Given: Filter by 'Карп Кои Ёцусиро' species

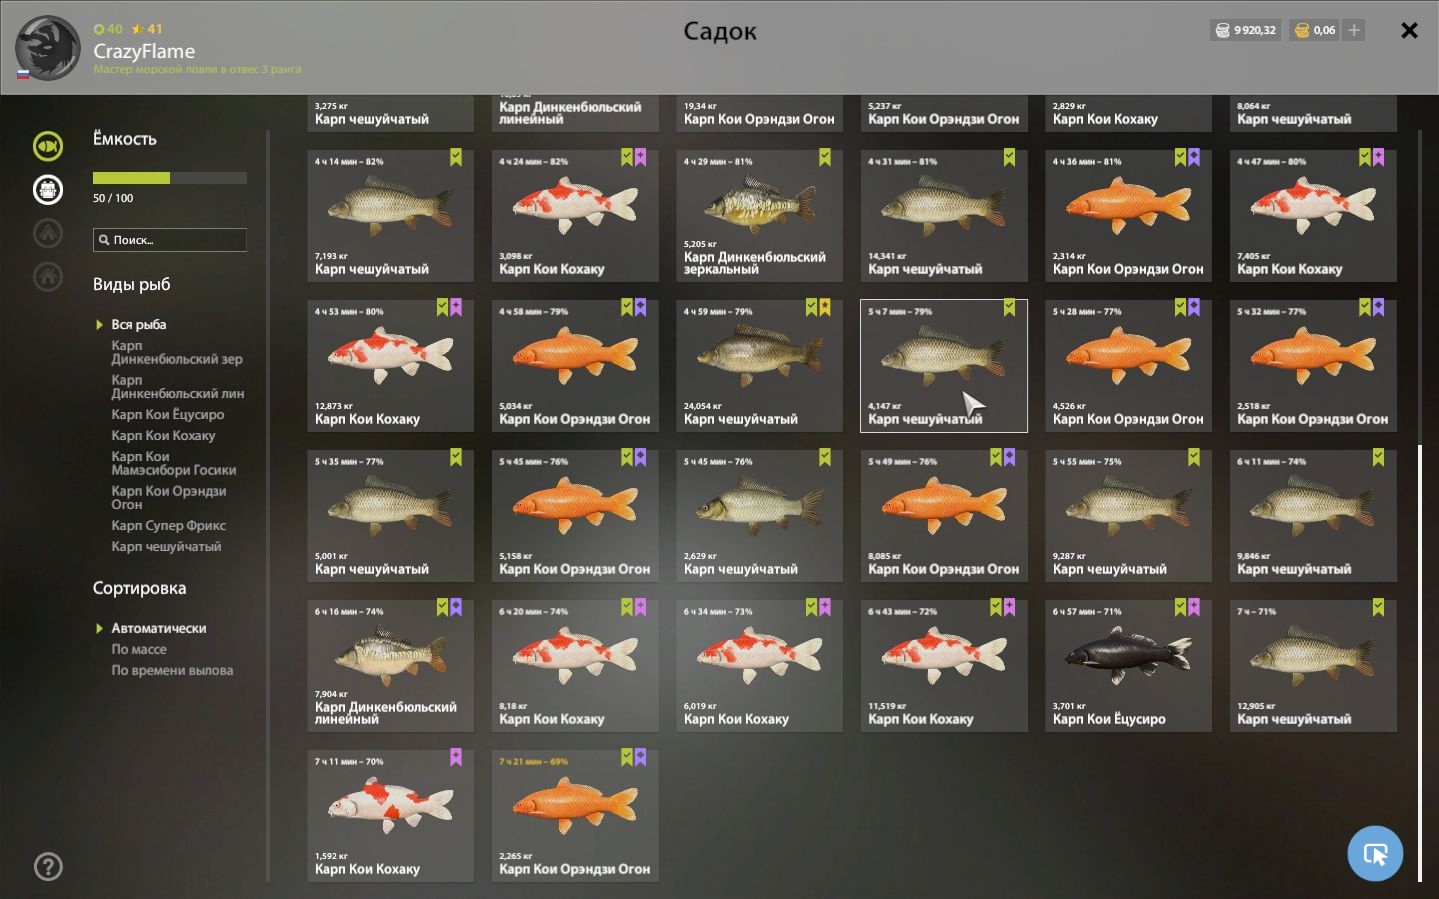Looking at the screenshot, I should pyautogui.click(x=167, y=414).
